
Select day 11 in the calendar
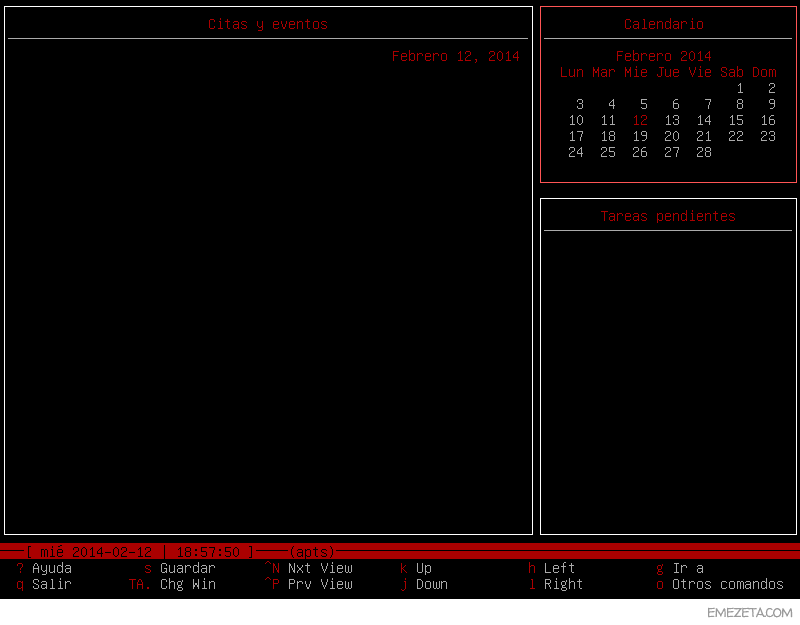(608, 120)
